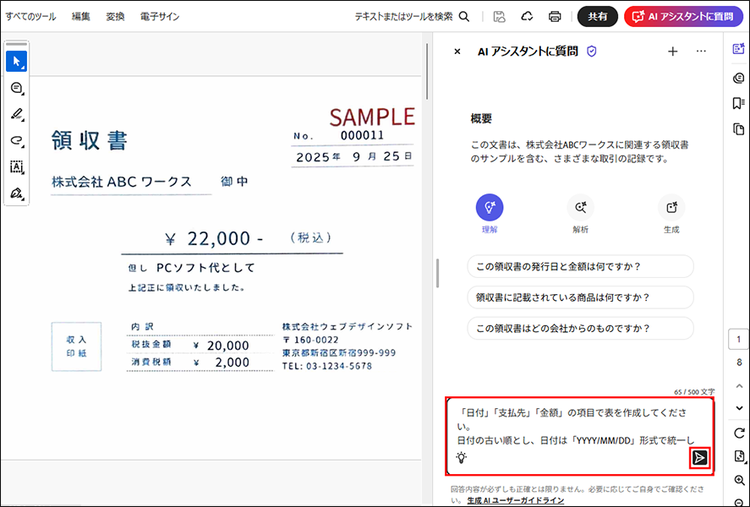Open the bookmarks panel icon
This screenshot has width=750, height=507.
click(738, 103)
